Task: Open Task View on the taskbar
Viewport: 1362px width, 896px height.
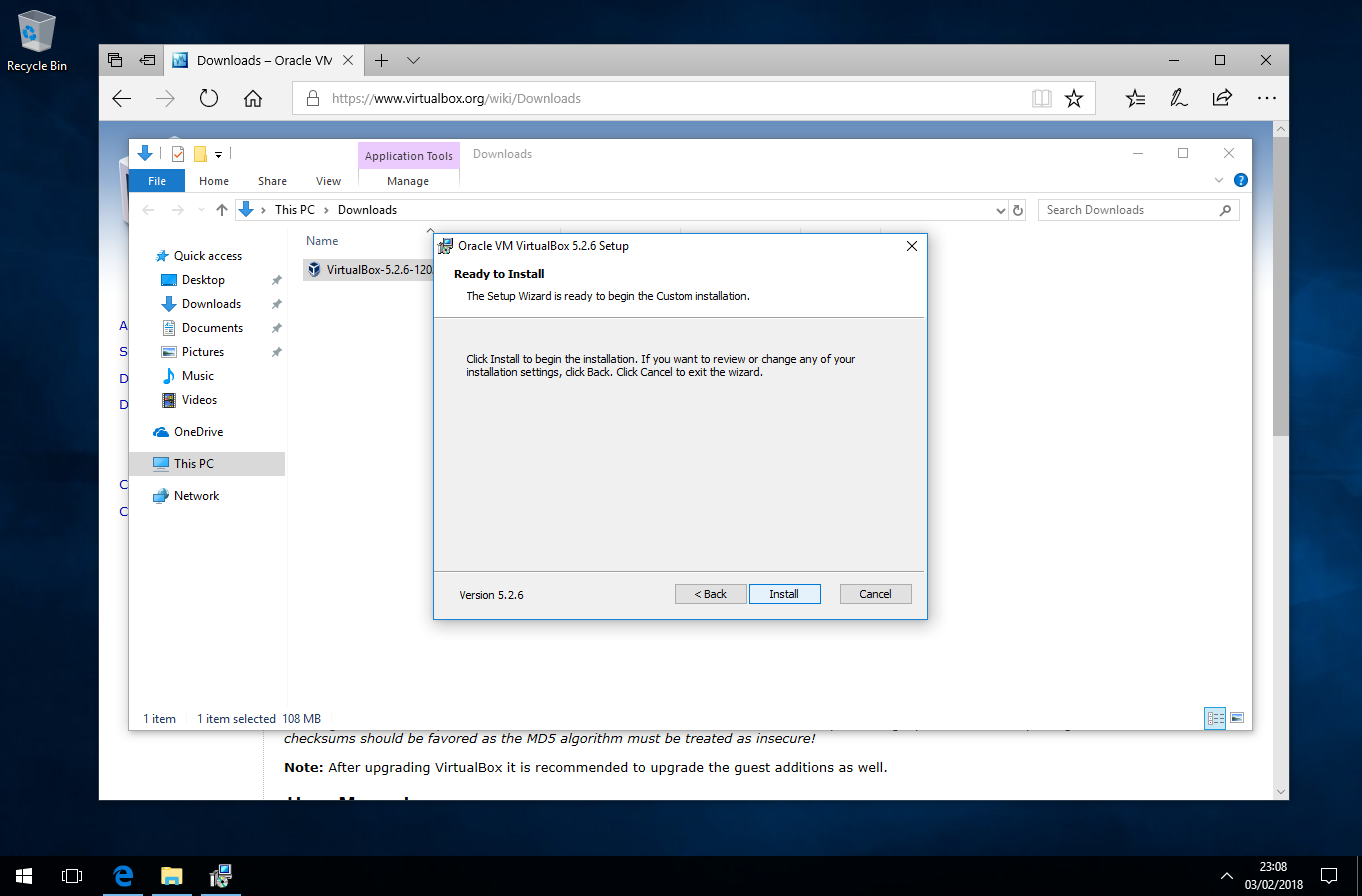Action: coord(72,876)
